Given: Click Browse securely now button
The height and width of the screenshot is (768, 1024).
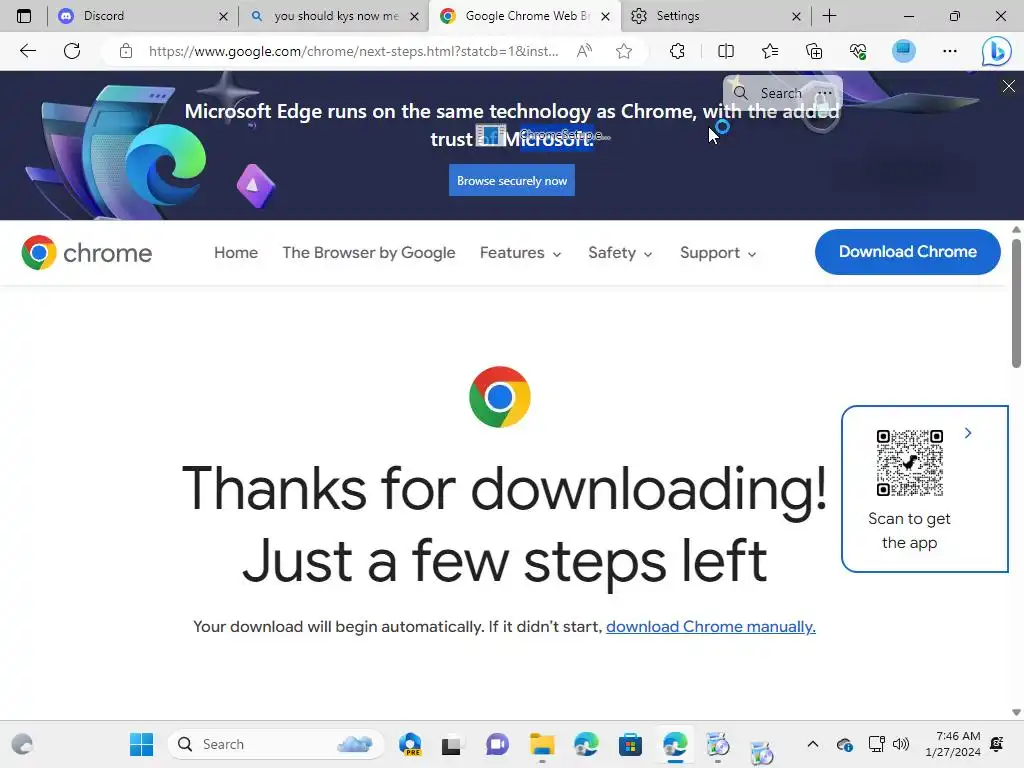Looking at the screenshot, I should click(x=511, y=180).
